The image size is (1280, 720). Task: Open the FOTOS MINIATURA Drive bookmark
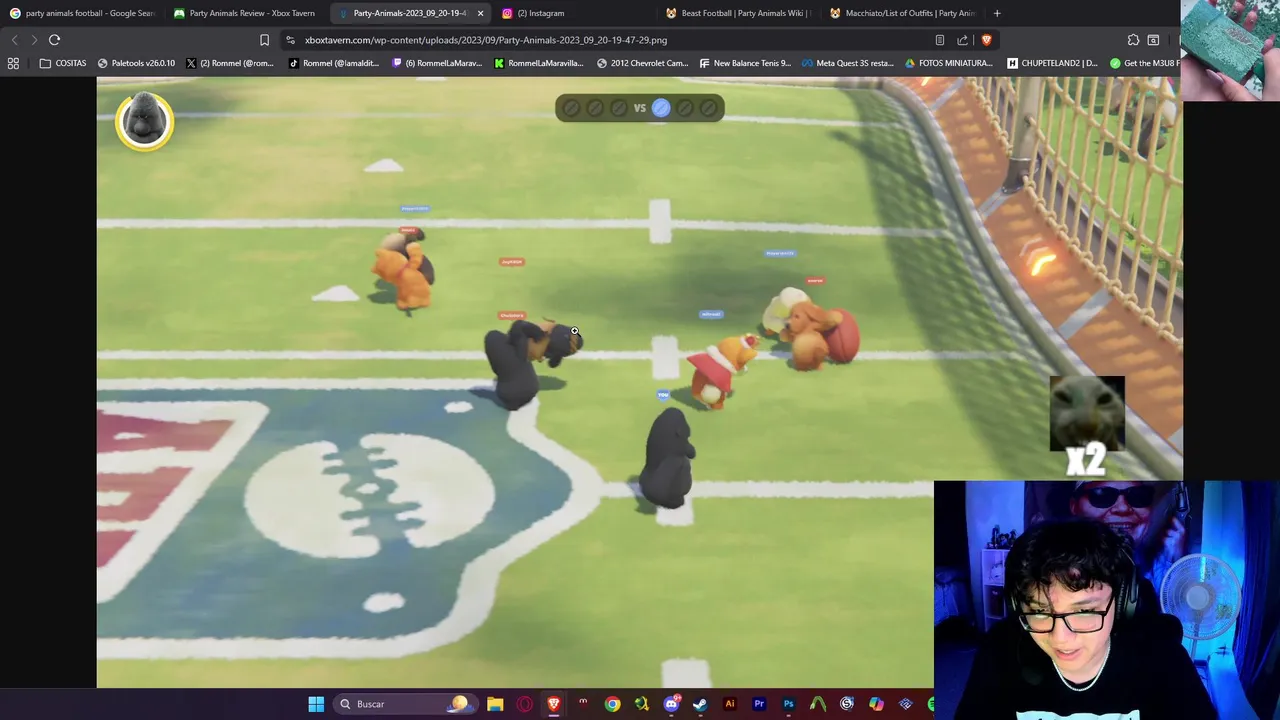[950, 63]
